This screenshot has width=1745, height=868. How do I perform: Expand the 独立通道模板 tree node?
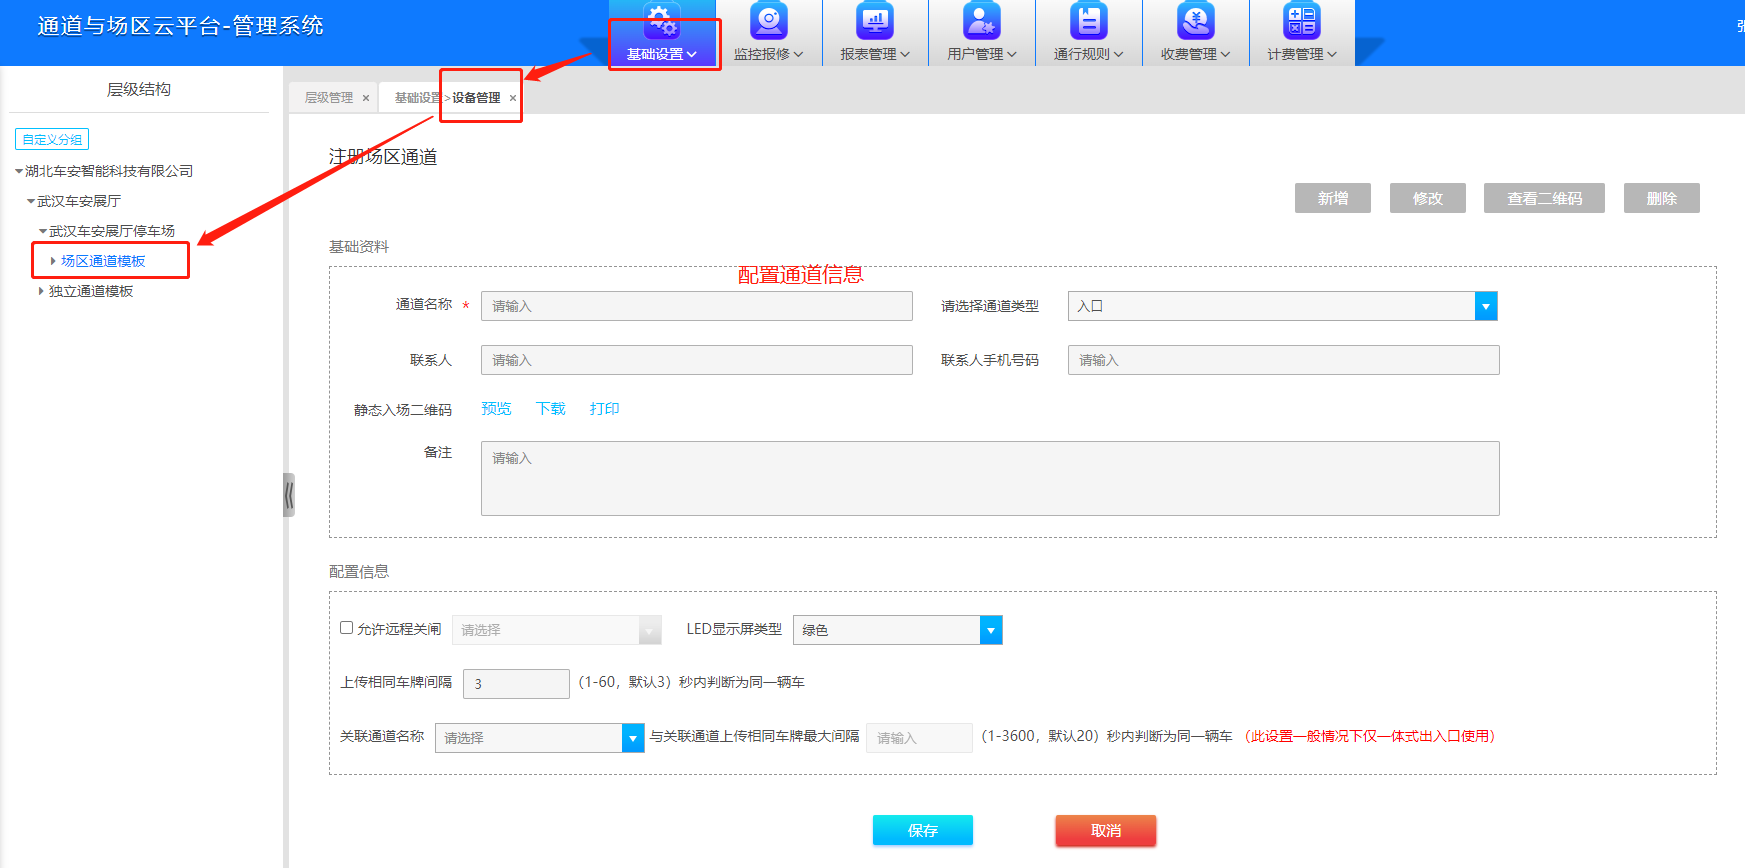click(41, 291)
